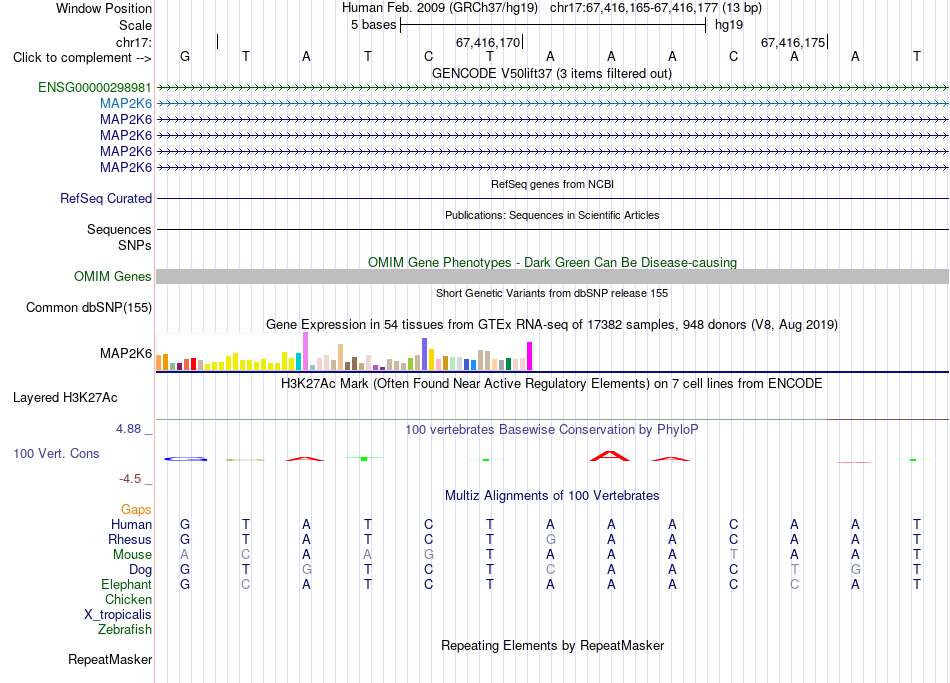This screenshot has width=950, height=683.
Task: Click the 67,416,175 ruler position
Action: click(793, 42)
